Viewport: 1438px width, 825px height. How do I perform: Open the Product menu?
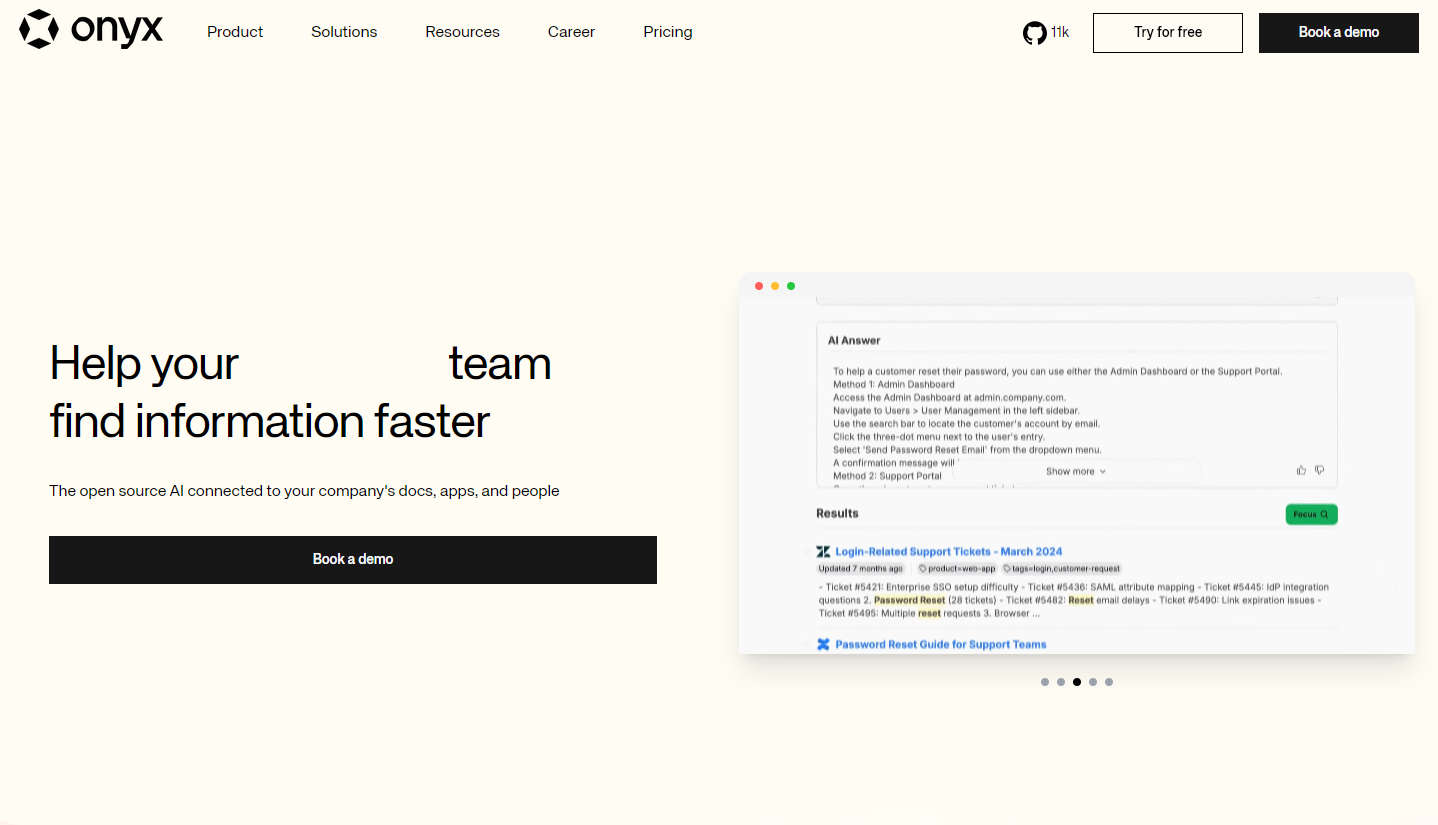point(235,32)
